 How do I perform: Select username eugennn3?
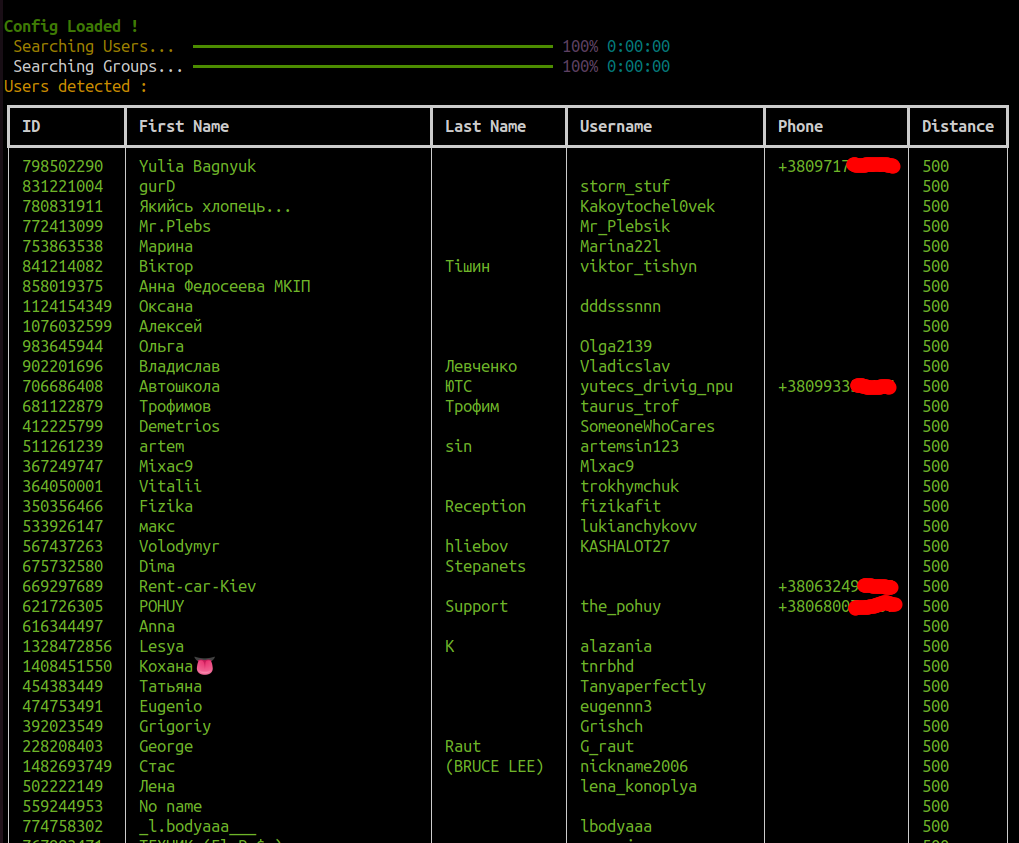(615, 708)
